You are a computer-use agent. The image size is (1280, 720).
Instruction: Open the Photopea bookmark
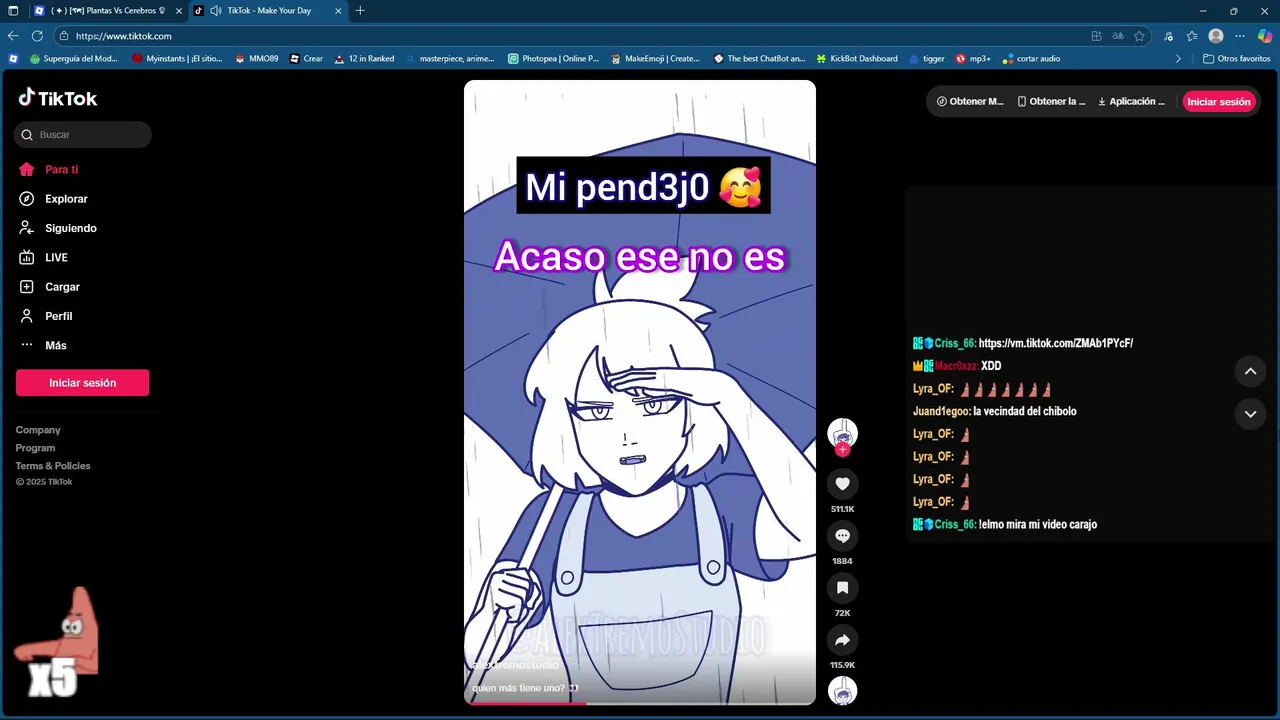pyautogui.click(x=554, y=59)
